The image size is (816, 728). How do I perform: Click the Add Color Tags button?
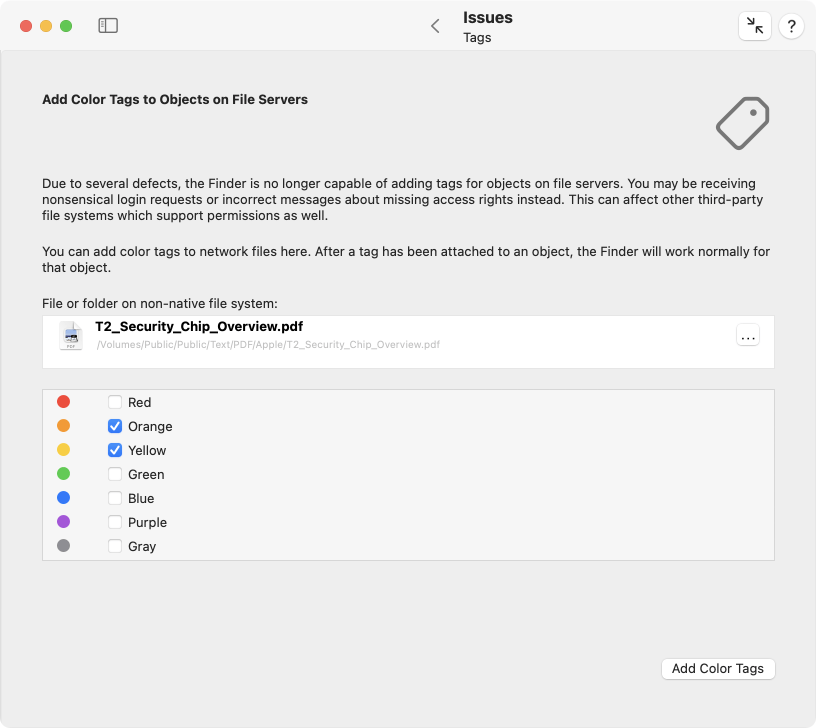tap(718, 669)
